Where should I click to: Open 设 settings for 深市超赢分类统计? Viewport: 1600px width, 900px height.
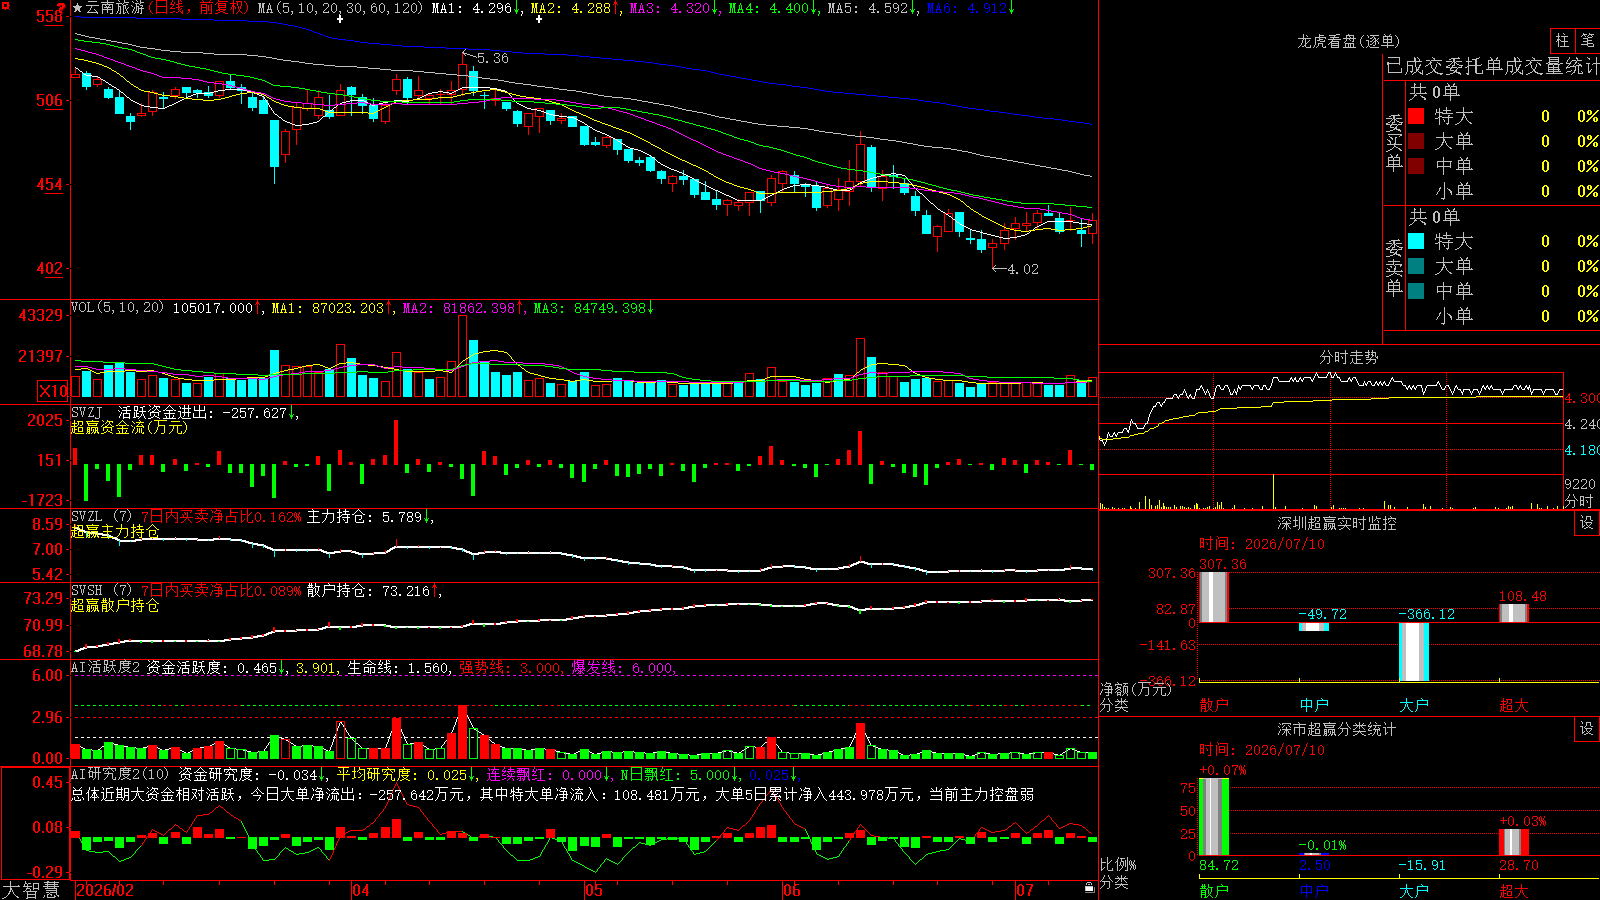point(1587,729)
